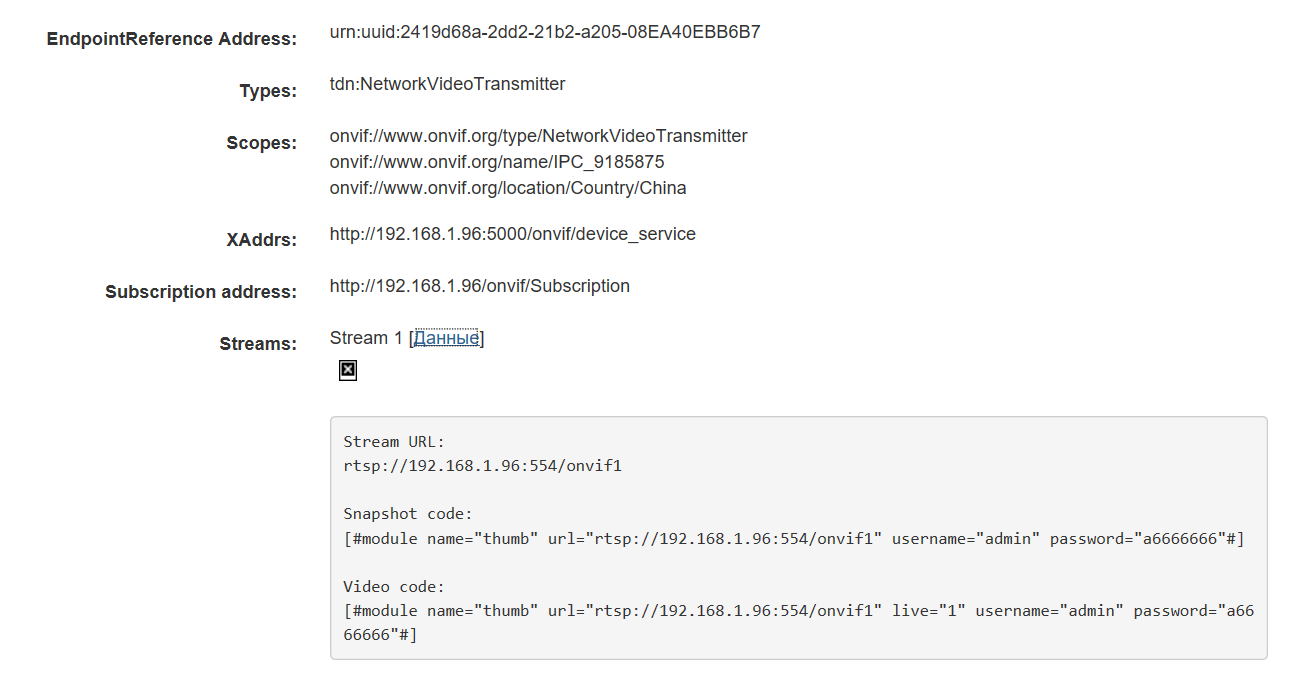Viewport: 1294px width, 684px height.
Task: Click the Streams label
Action: point(258,344)
